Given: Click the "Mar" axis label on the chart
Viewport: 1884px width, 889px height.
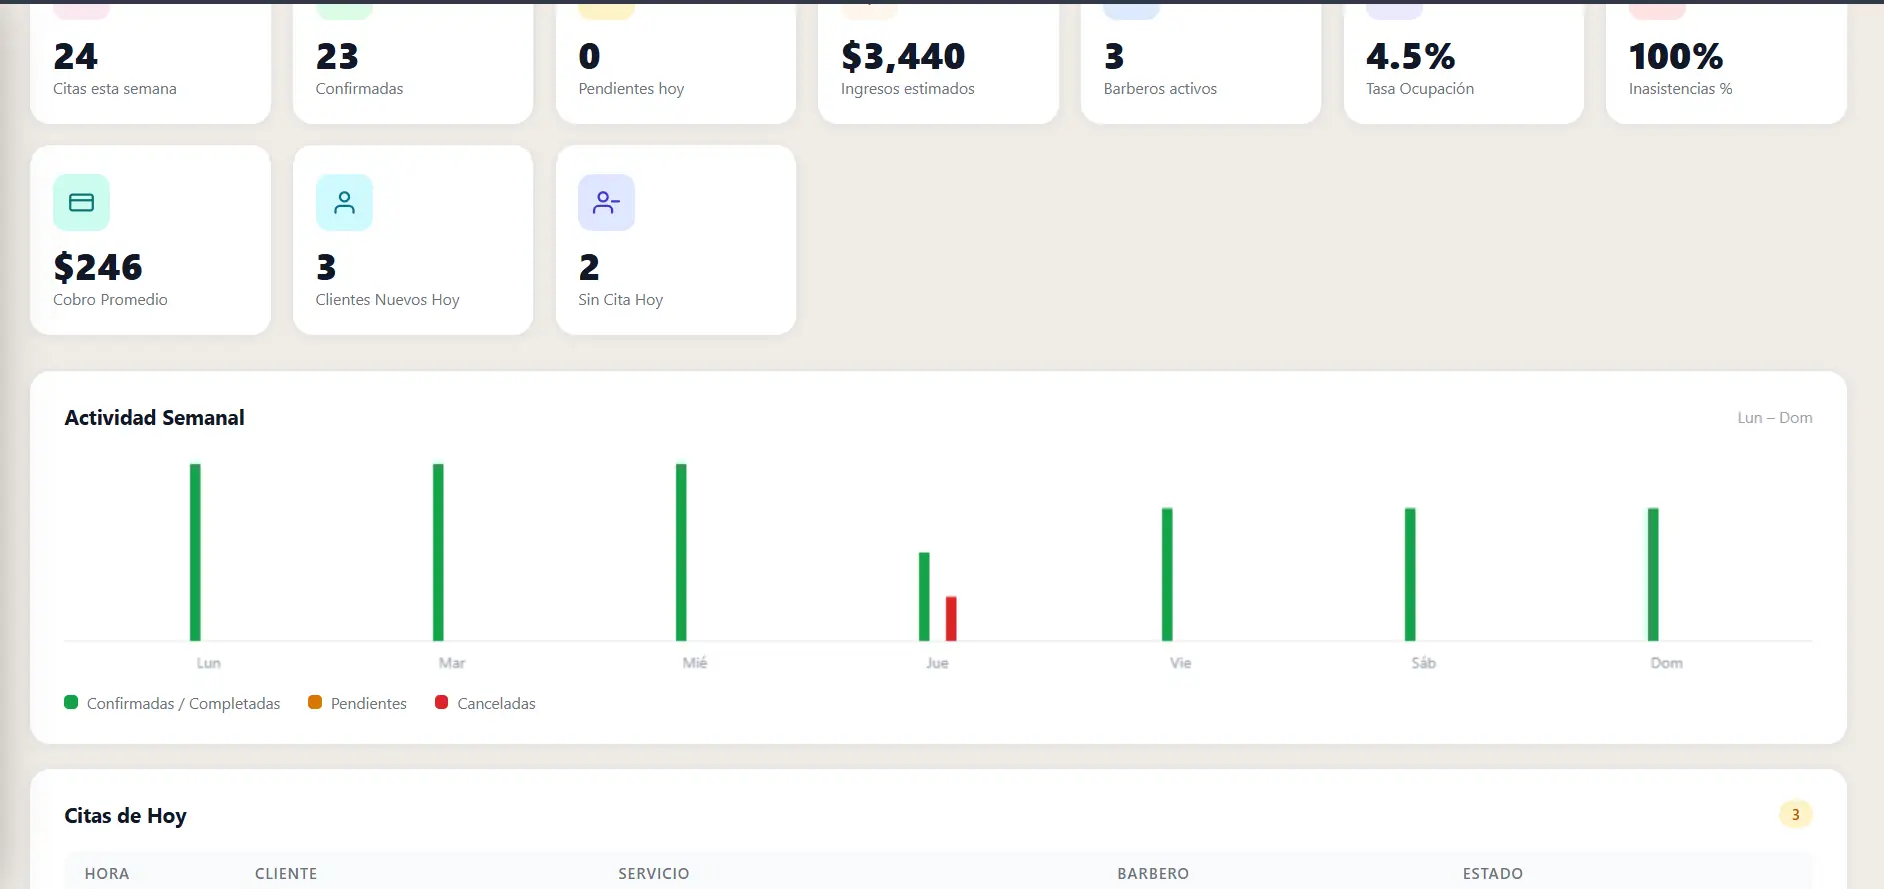Looking at the screenshot, I should point(452,663).
